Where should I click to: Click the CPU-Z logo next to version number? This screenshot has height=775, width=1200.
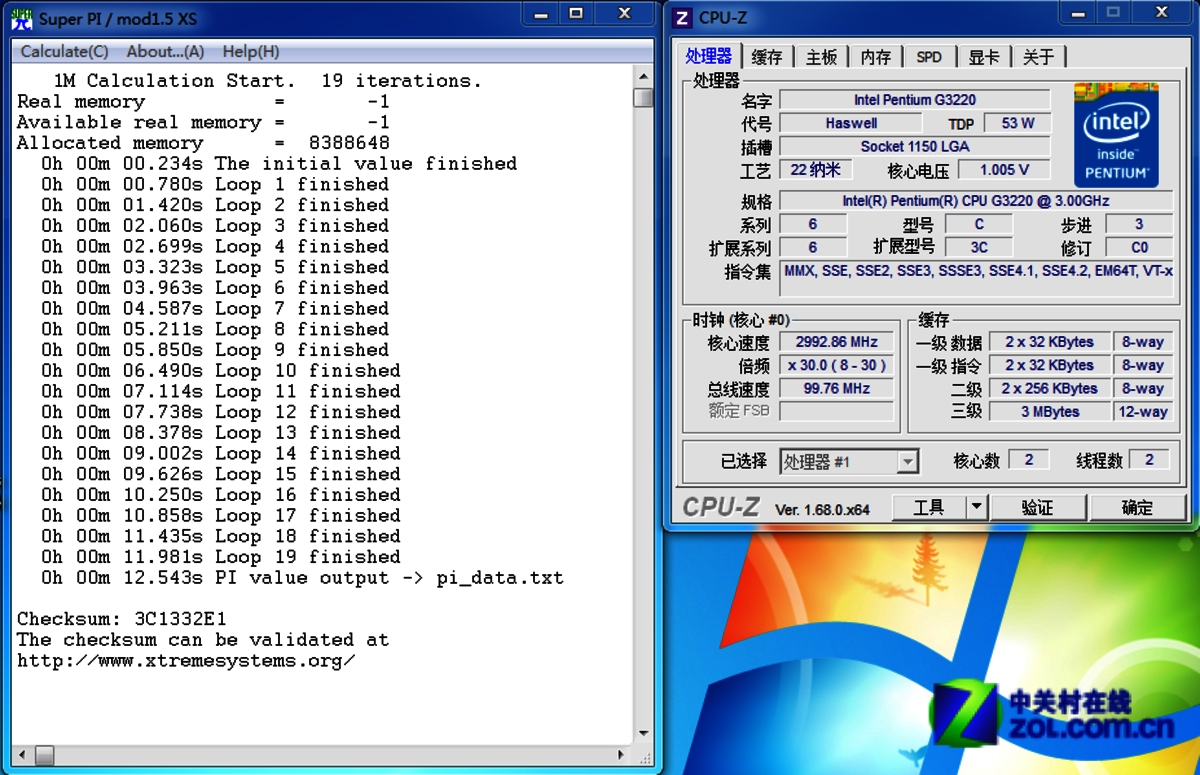coord(722,507)
